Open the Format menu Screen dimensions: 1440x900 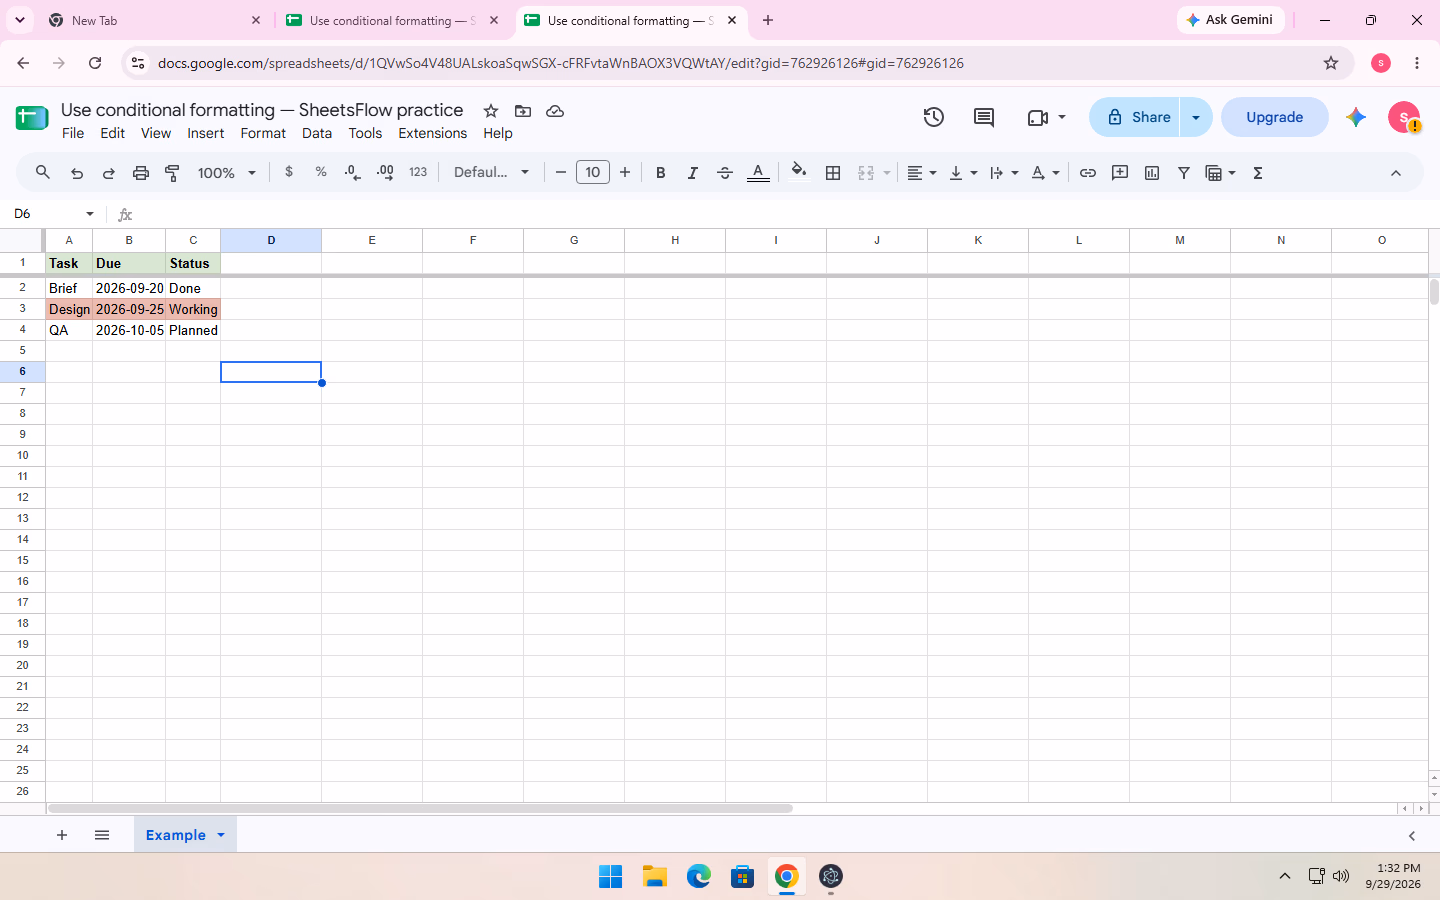263,133
